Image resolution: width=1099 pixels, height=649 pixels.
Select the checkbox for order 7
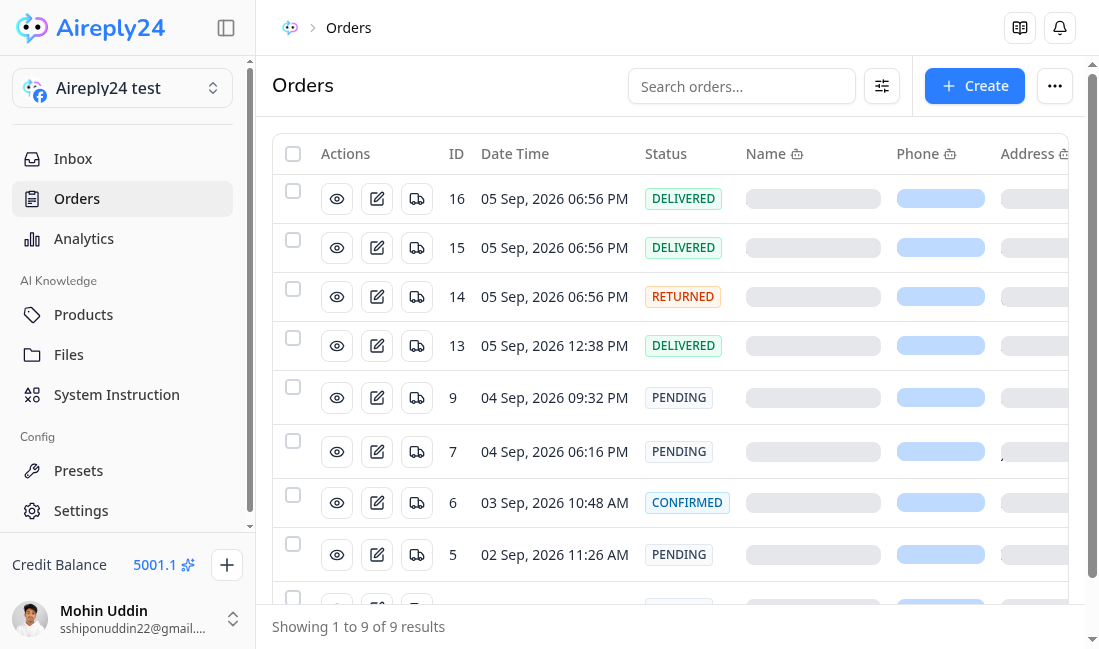pyautogui.click(x=293, y=442)
